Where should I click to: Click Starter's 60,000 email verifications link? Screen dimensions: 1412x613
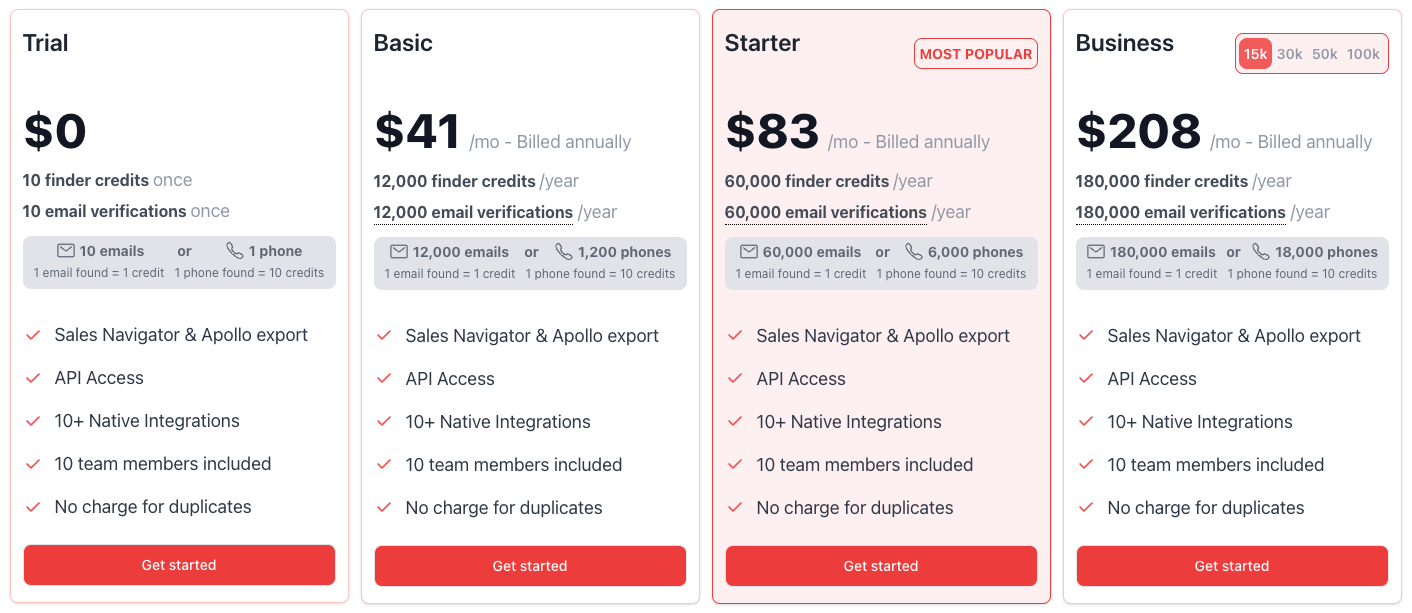825,212
